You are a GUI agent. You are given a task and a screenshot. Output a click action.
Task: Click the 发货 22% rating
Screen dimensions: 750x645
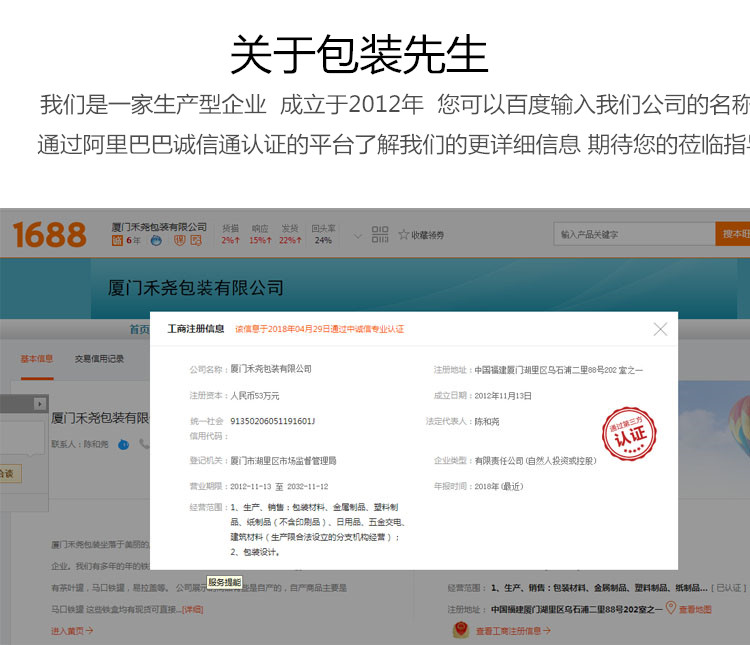tap(290, 234)
